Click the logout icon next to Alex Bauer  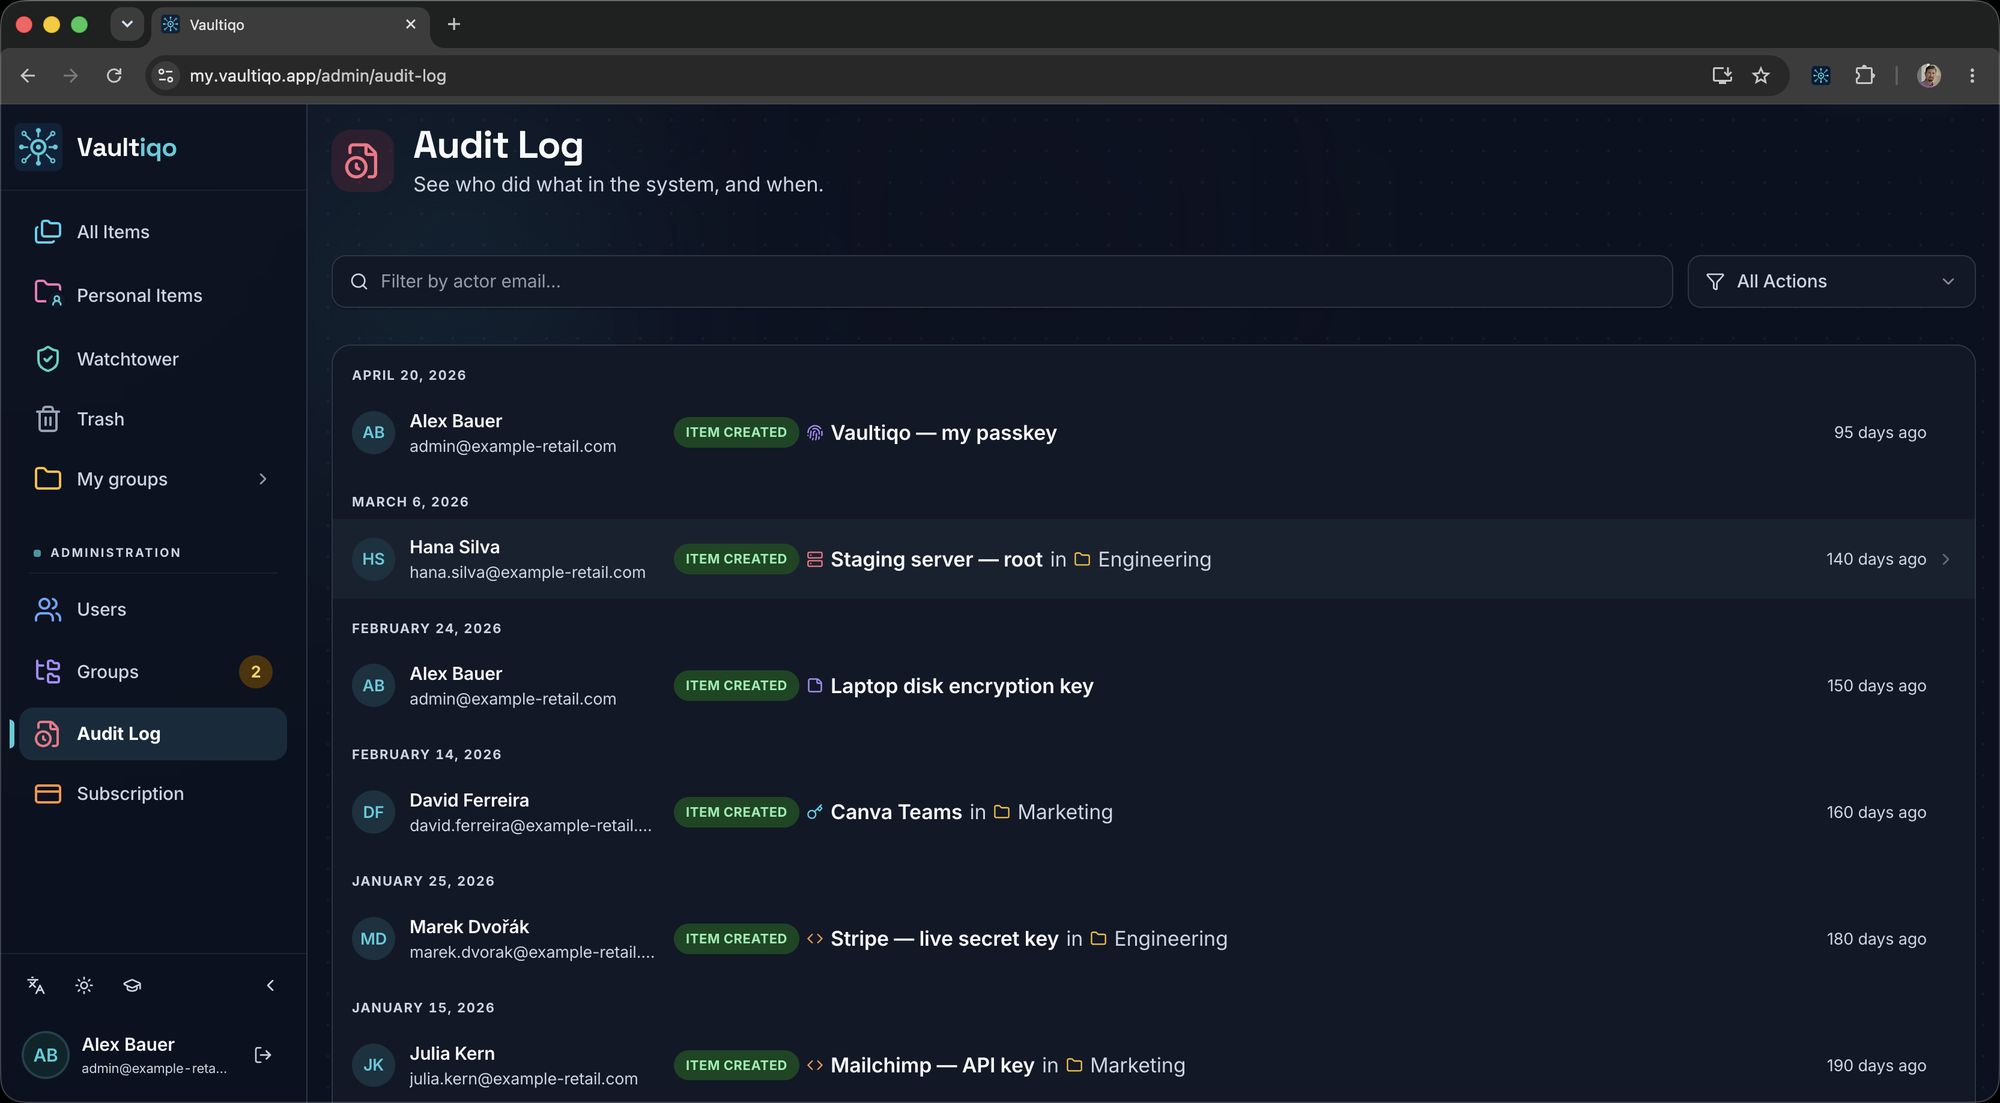coord(263,1055)
